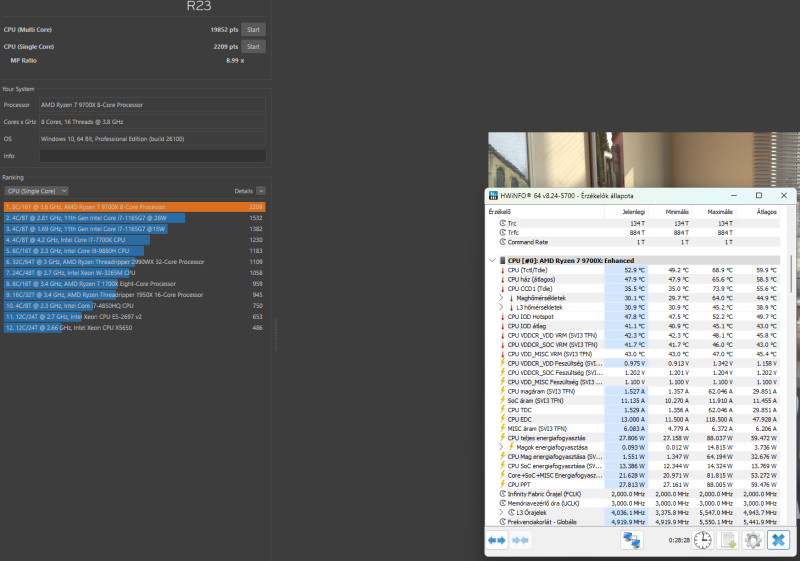Start the CPU (Multi Core) benchmark
800x561 pixels.
[253, 30]
